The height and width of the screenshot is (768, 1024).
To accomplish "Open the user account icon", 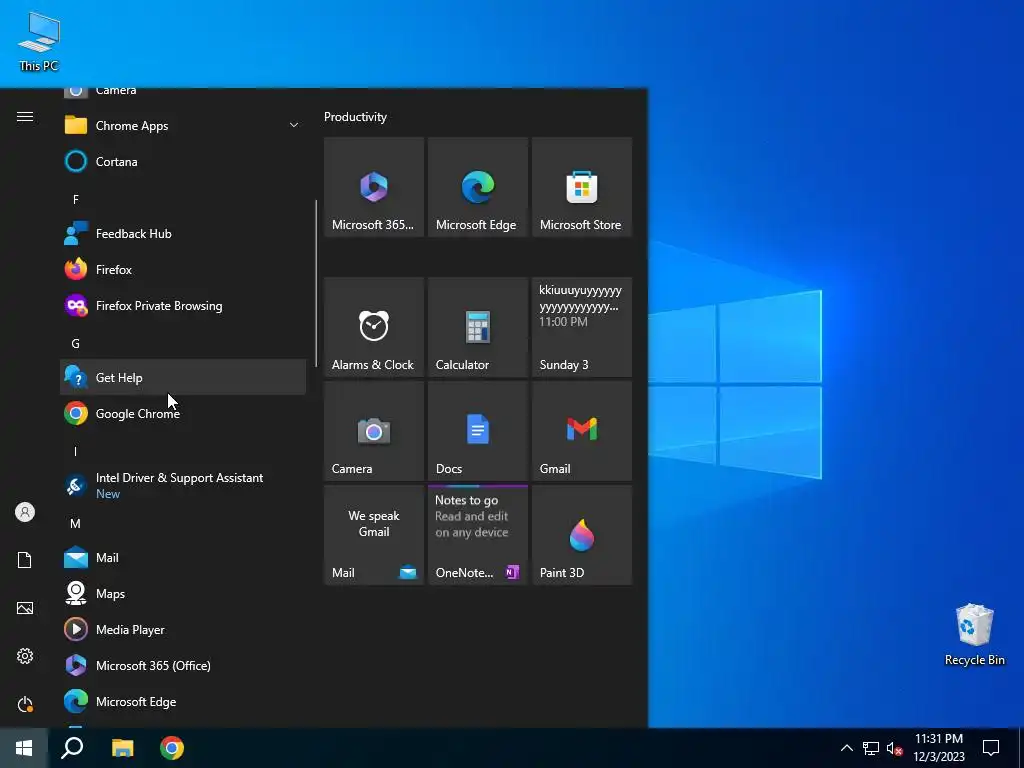I will click(25, 512).
